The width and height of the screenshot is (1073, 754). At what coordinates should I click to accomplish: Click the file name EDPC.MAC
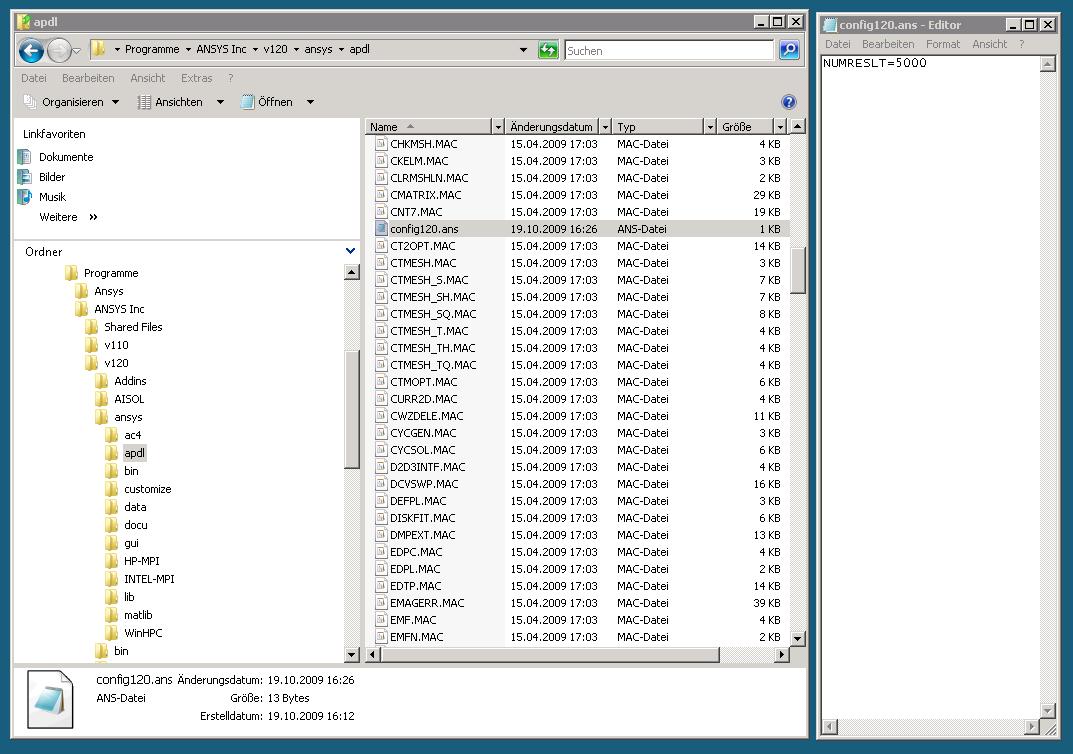pyautogui.click(x=415, y=552)
